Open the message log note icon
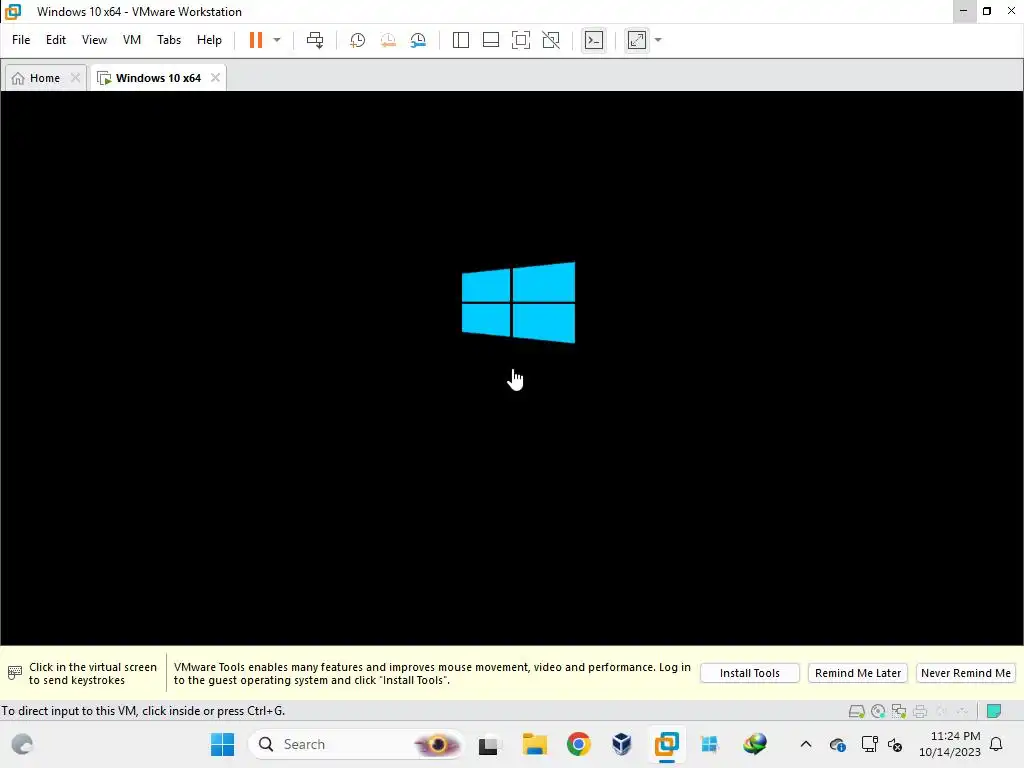Screen dimensions: 1024x768 tap(994, 711)
